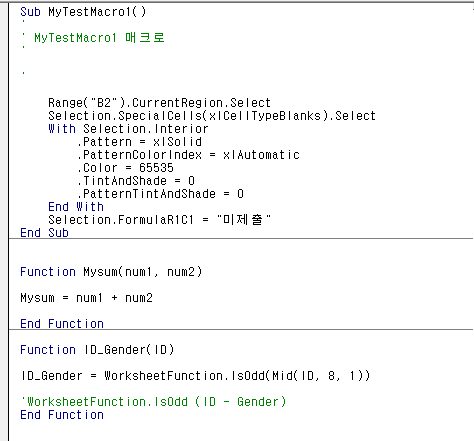Click the 65535 color value
474x441 pixels.
tap(156, 168)
